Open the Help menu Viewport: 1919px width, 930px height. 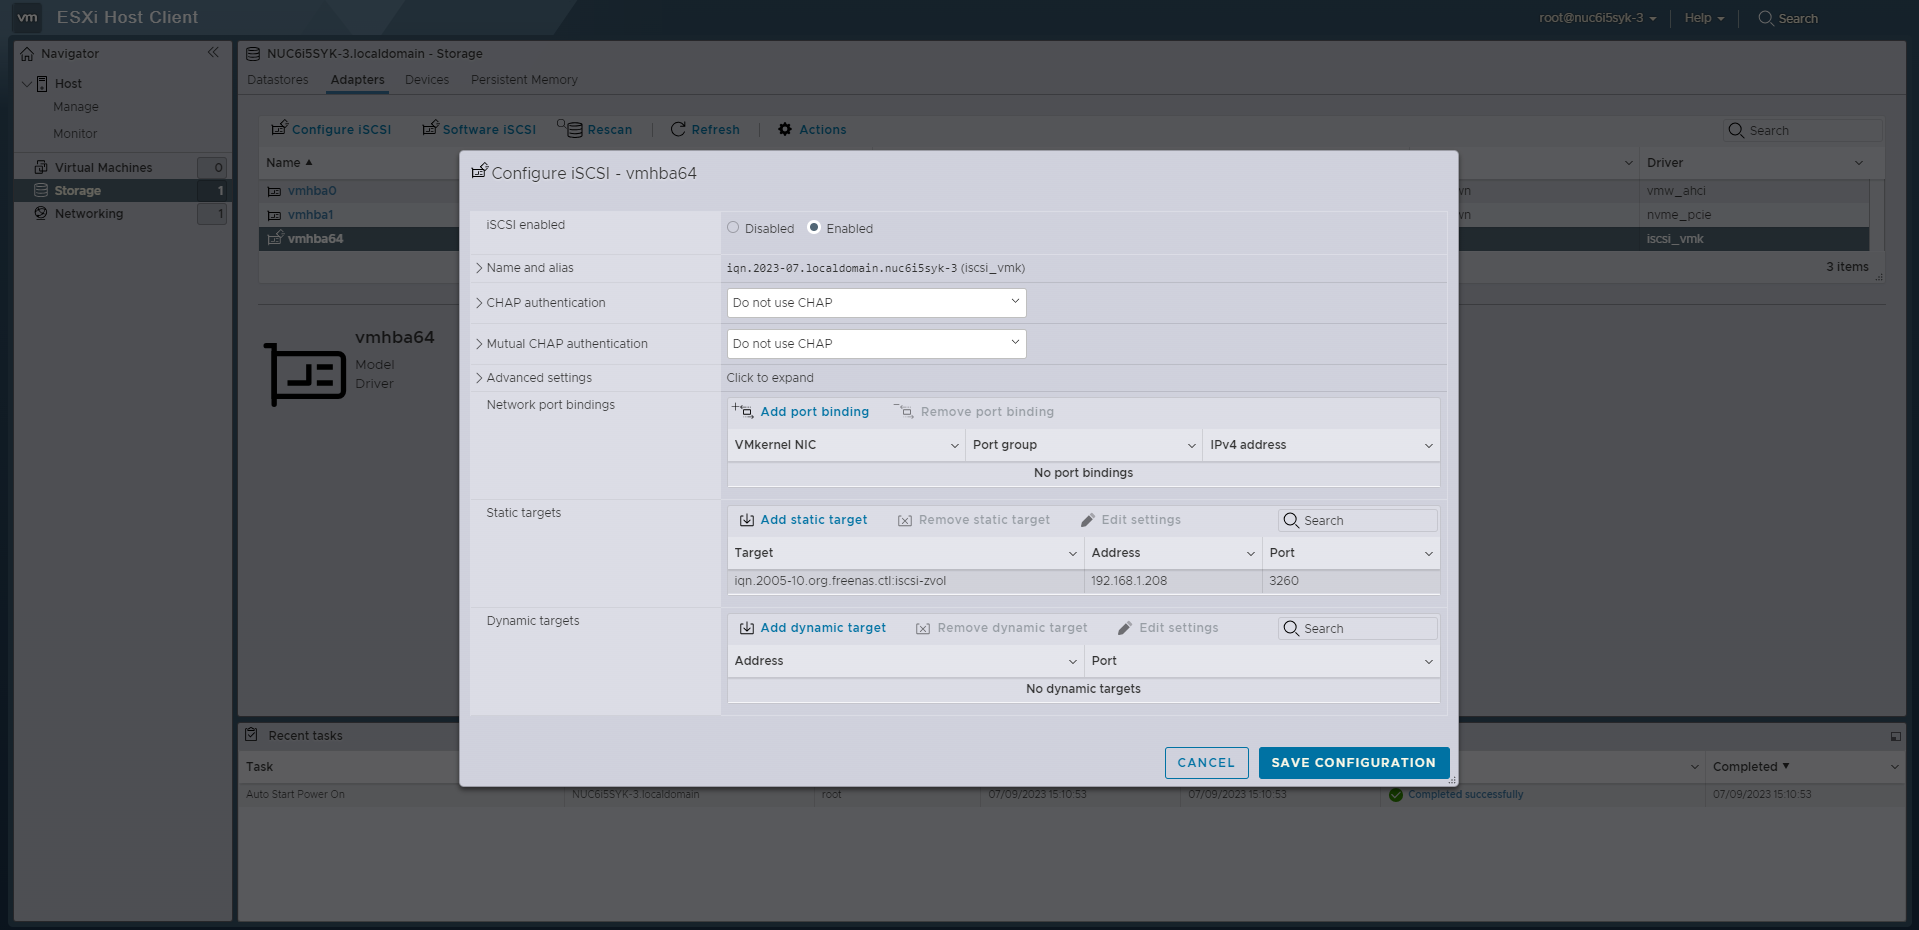pyautogui.click(x=1703, y=18)
